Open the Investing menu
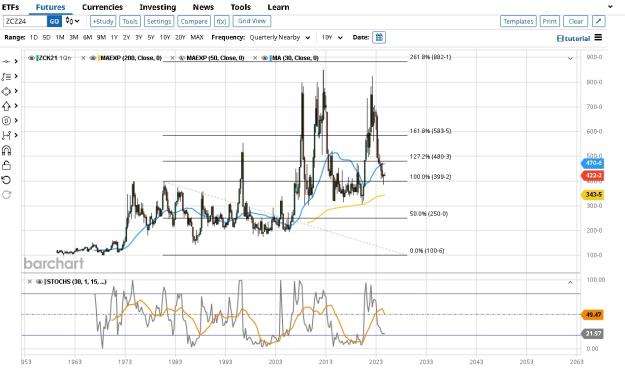Screen dimensions: 625x369 click(x=157, y=7)
